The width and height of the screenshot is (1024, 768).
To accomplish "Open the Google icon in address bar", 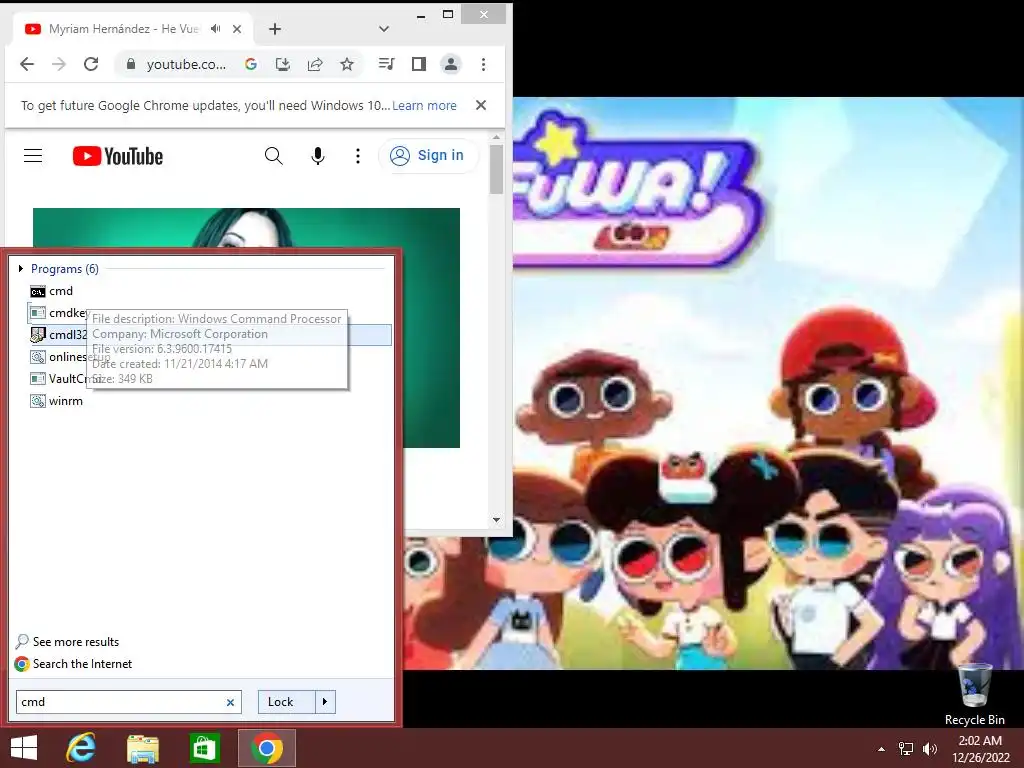I will click(x=251, y=64).
